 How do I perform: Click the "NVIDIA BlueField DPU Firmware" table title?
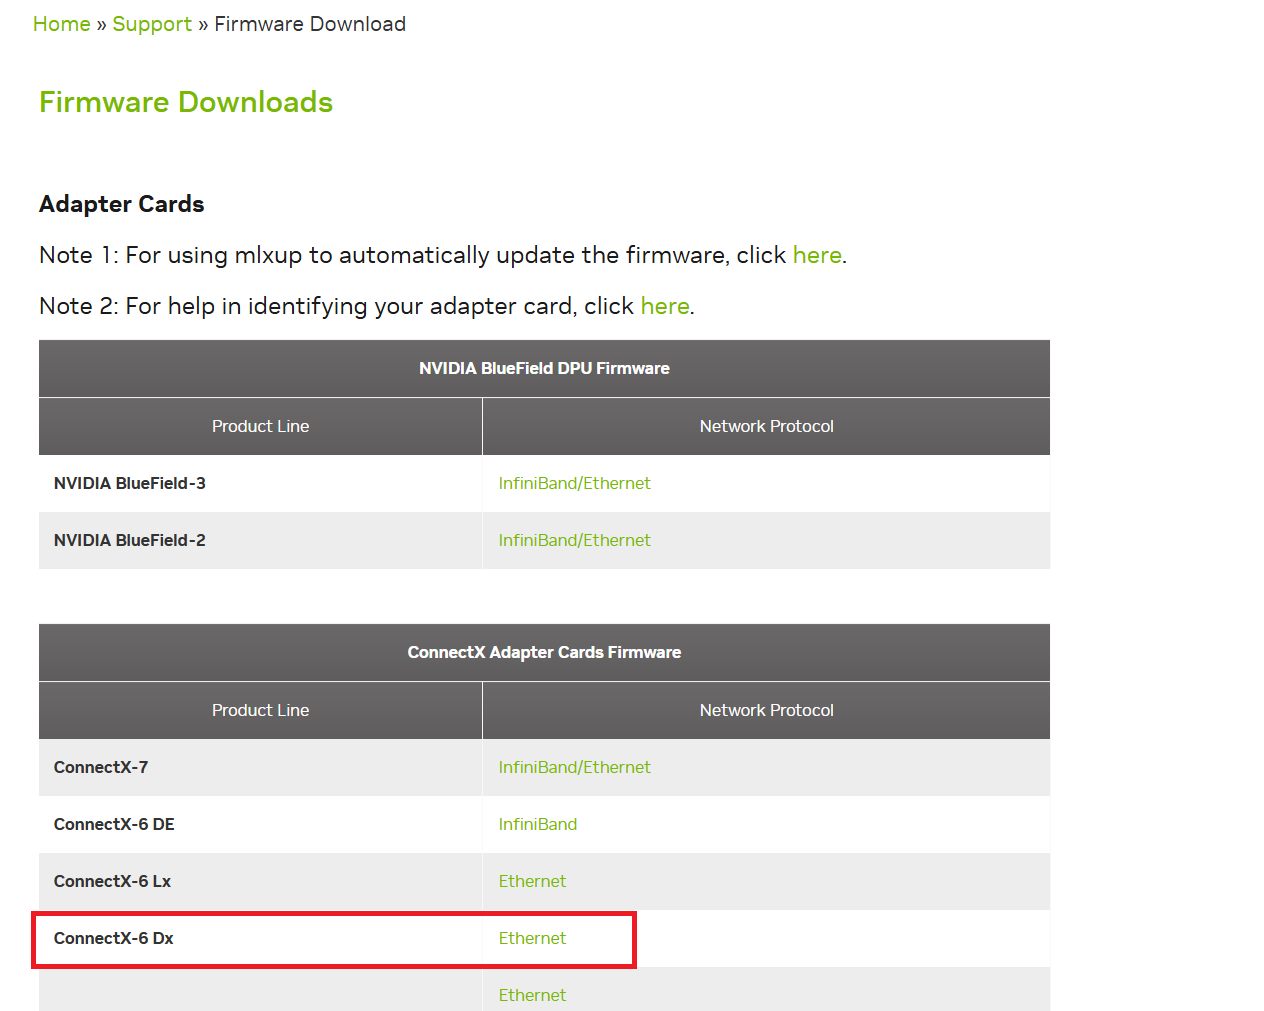pos(544,368)
